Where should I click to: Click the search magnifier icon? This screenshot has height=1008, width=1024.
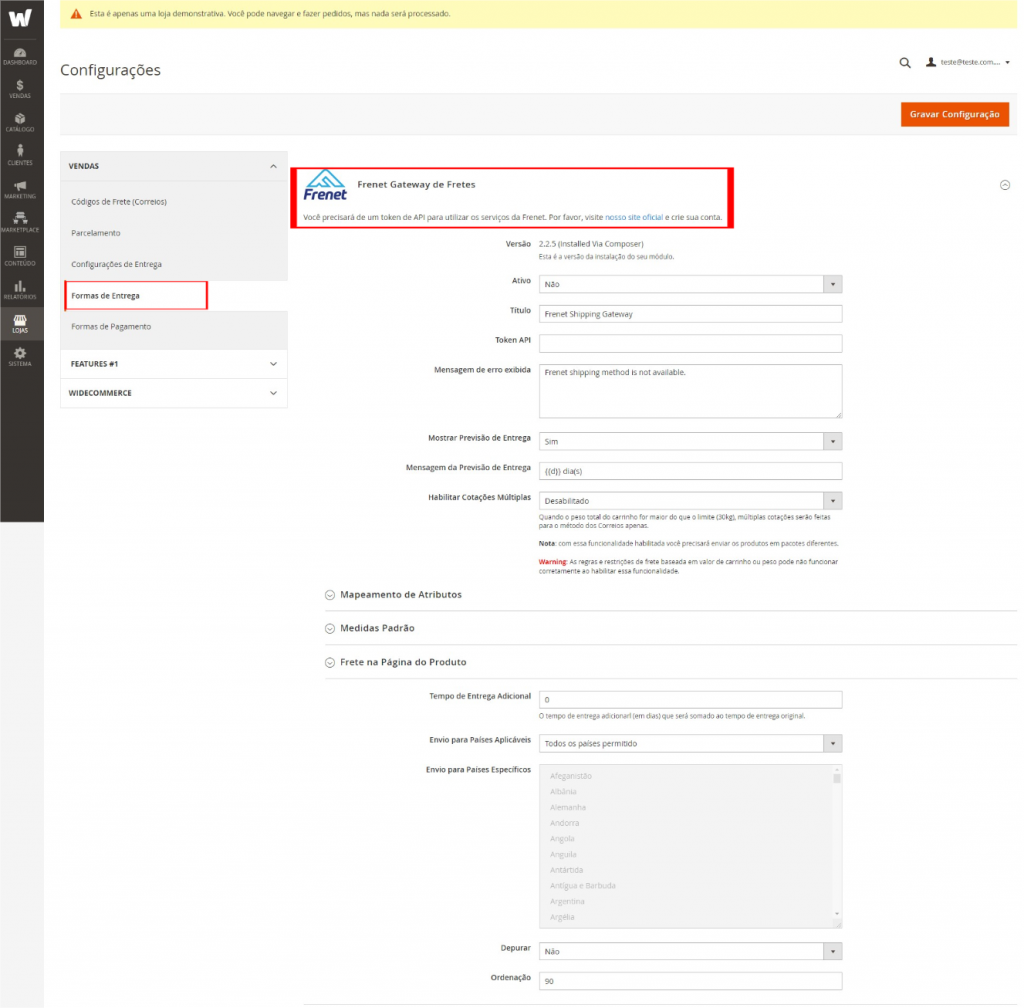click(x=904, y=63)
